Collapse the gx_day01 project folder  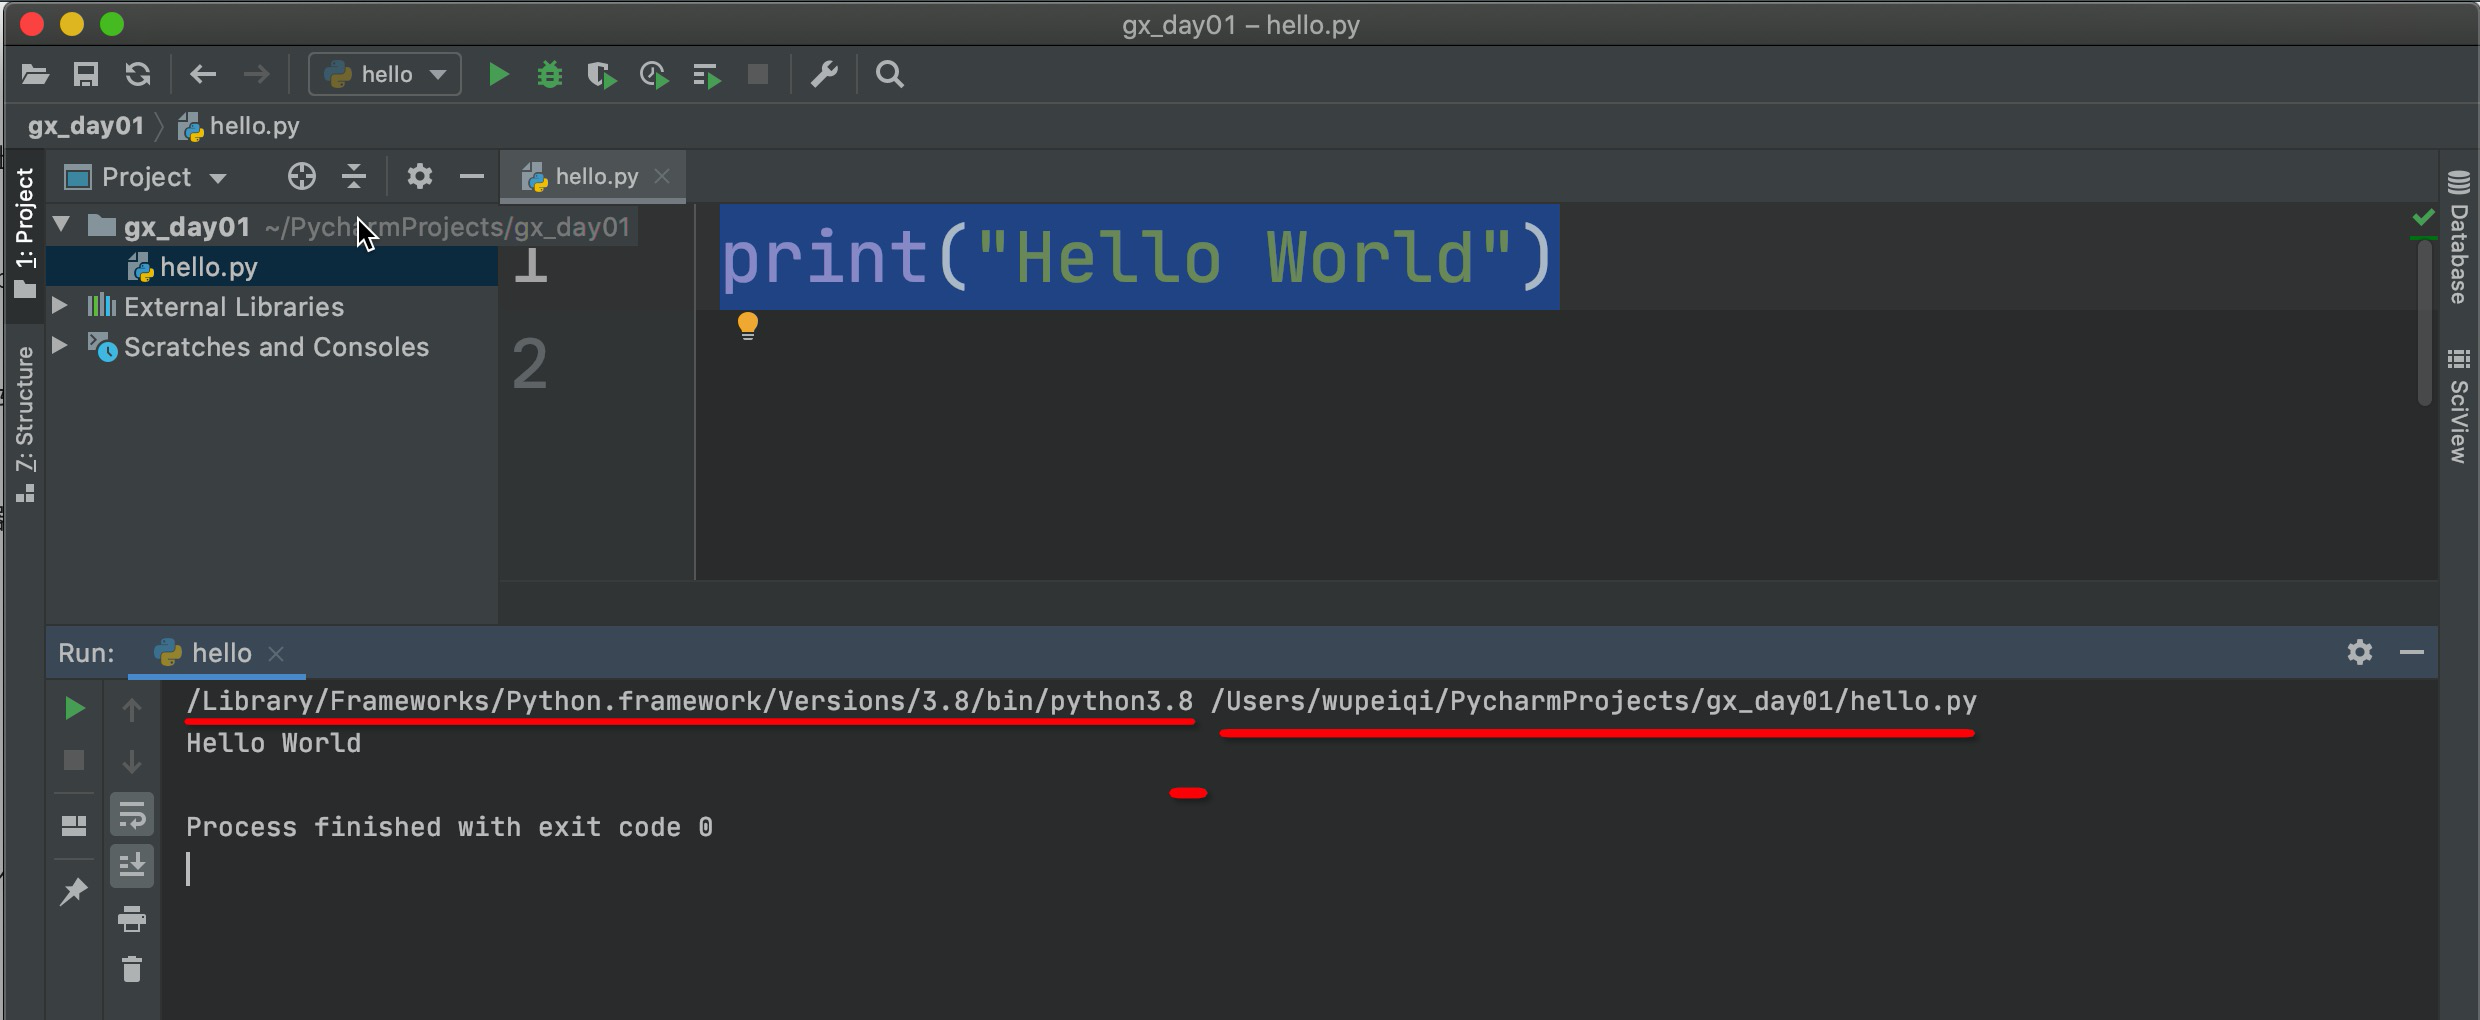tap(61, 225)
